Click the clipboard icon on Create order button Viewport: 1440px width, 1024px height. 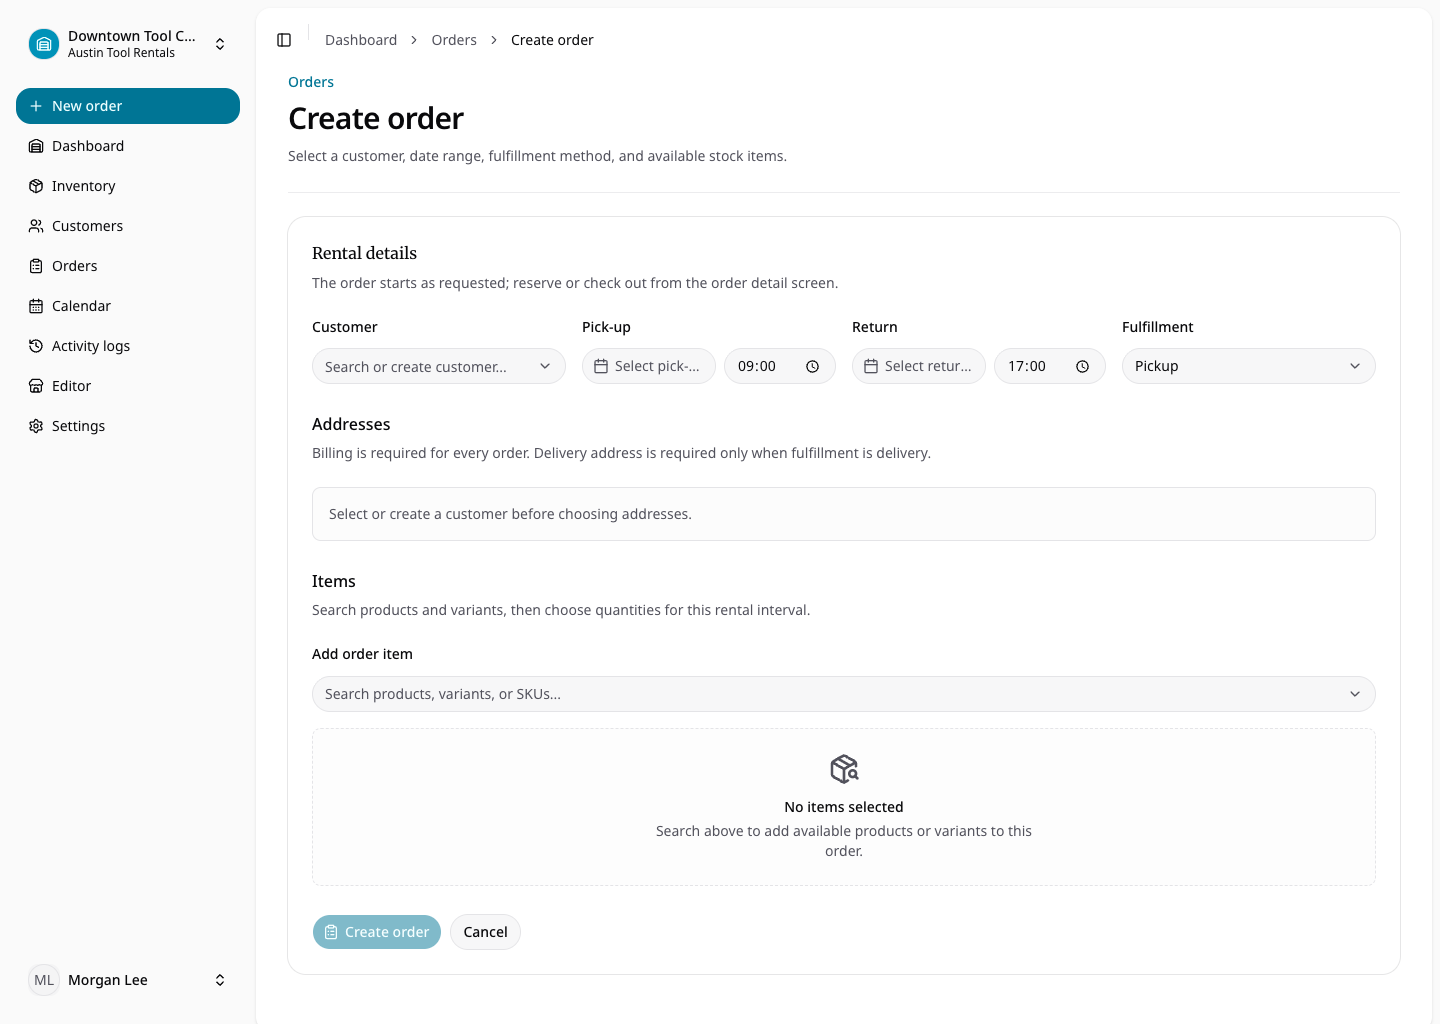(x=331, y=932)
